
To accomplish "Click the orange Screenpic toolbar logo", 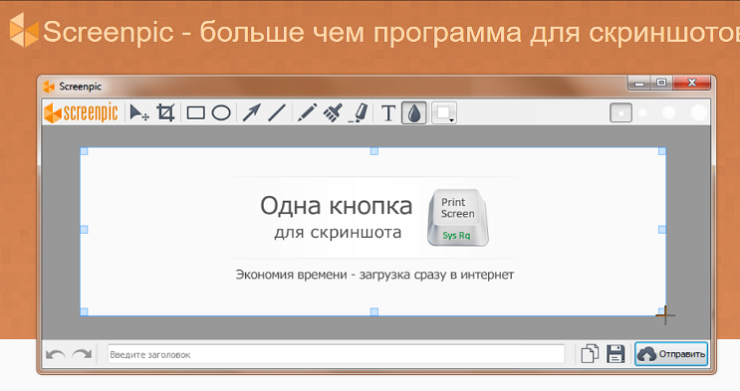I will (81, 113).
